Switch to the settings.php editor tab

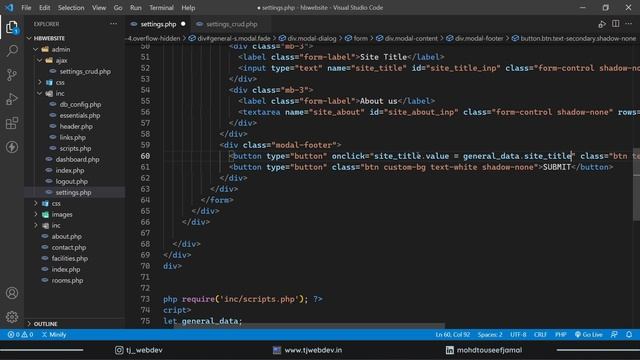(158, 24)
